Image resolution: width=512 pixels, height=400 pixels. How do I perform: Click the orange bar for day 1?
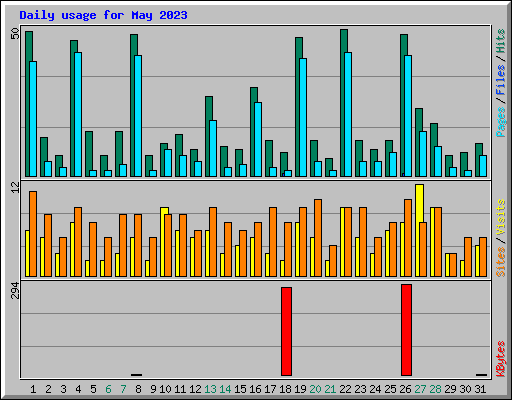tap(33, 234)
